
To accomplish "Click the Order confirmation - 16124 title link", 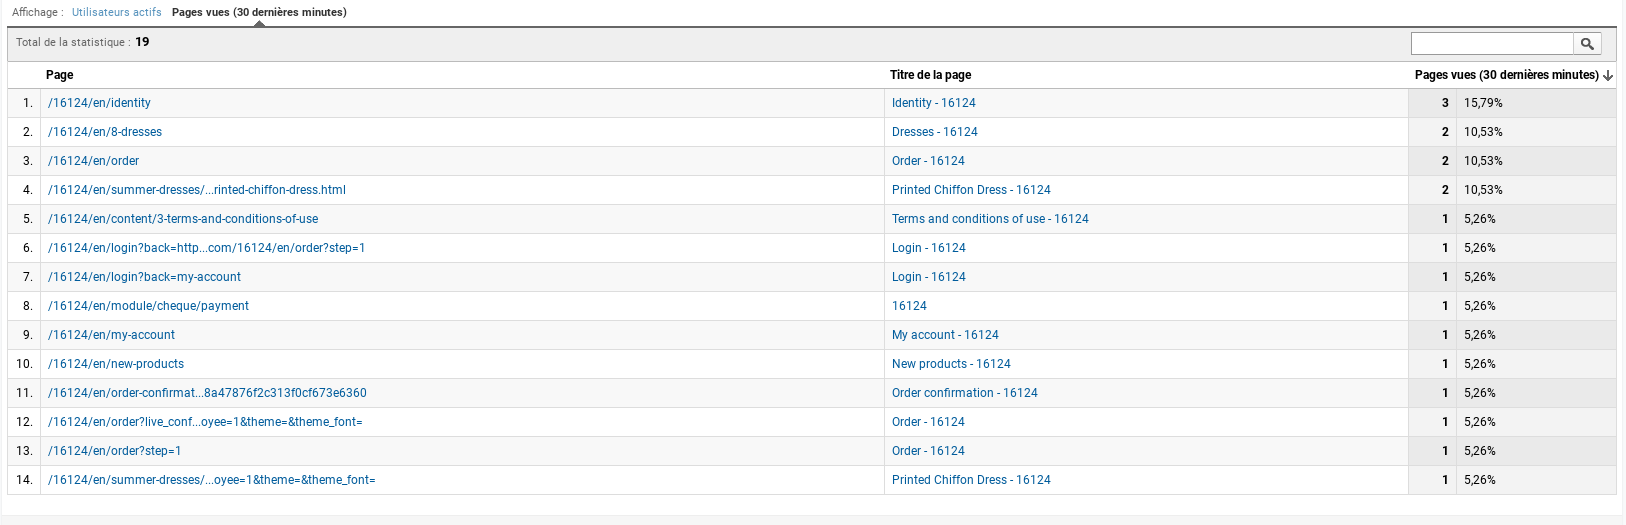I will 965,393.
